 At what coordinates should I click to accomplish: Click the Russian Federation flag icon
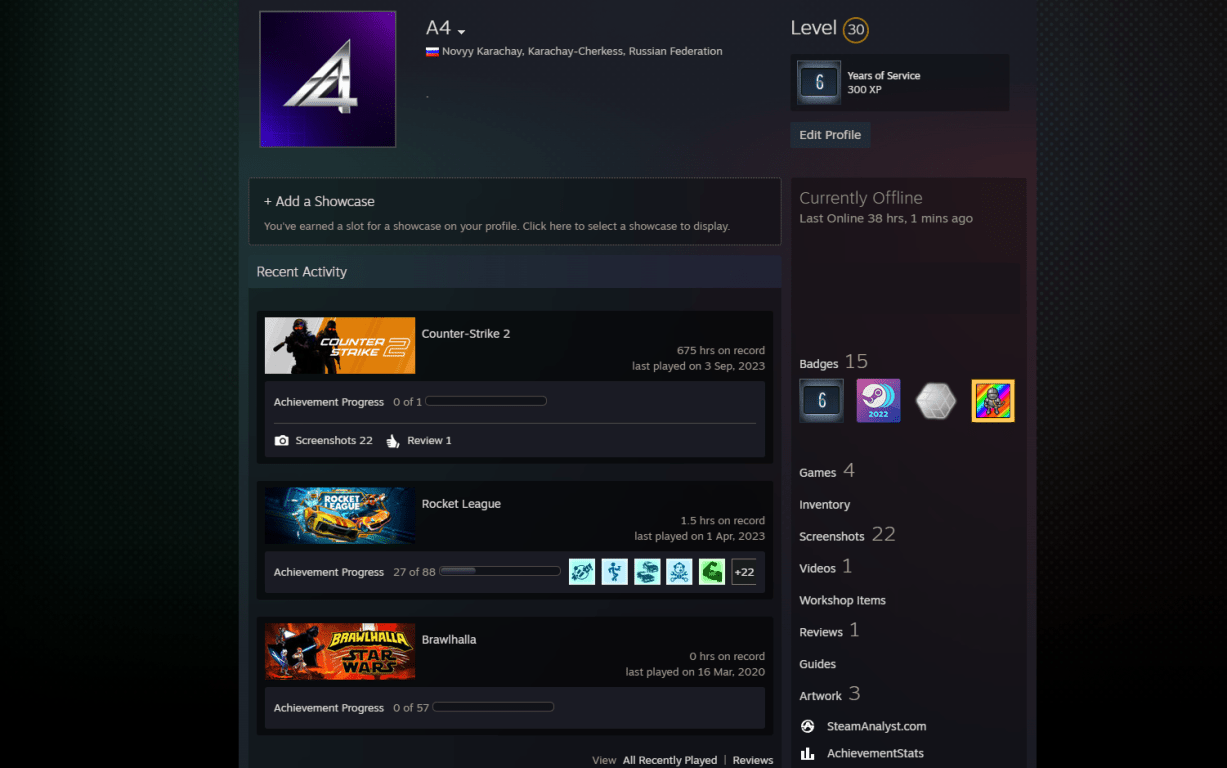click(x=431, y=51)
